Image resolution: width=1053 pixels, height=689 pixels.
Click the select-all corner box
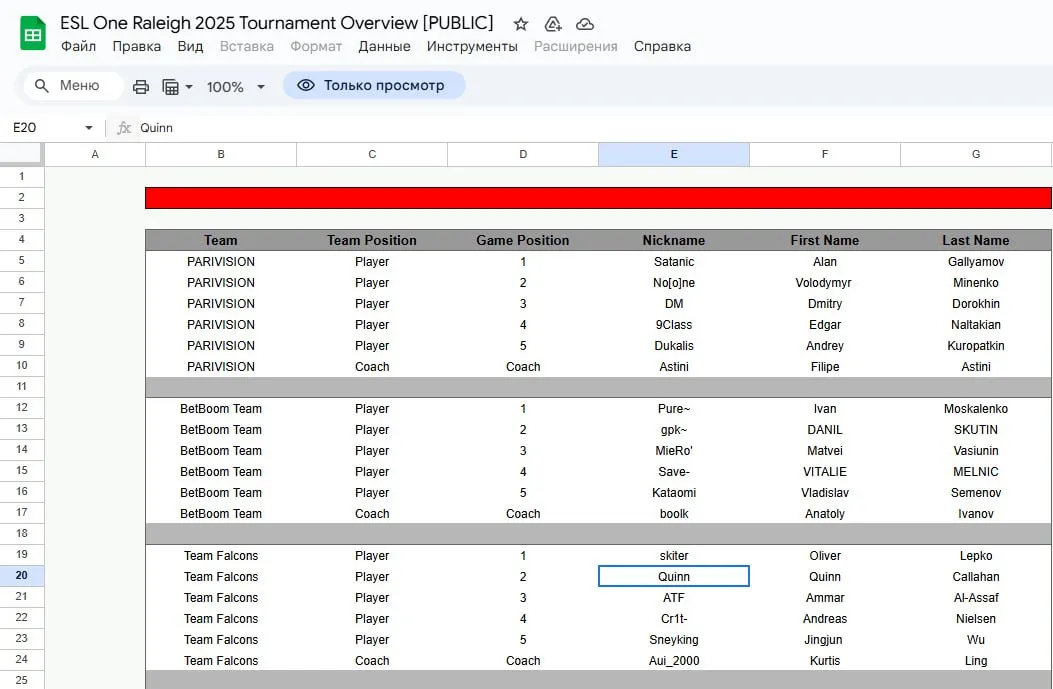pyautogui.click(x=21, y=154)
